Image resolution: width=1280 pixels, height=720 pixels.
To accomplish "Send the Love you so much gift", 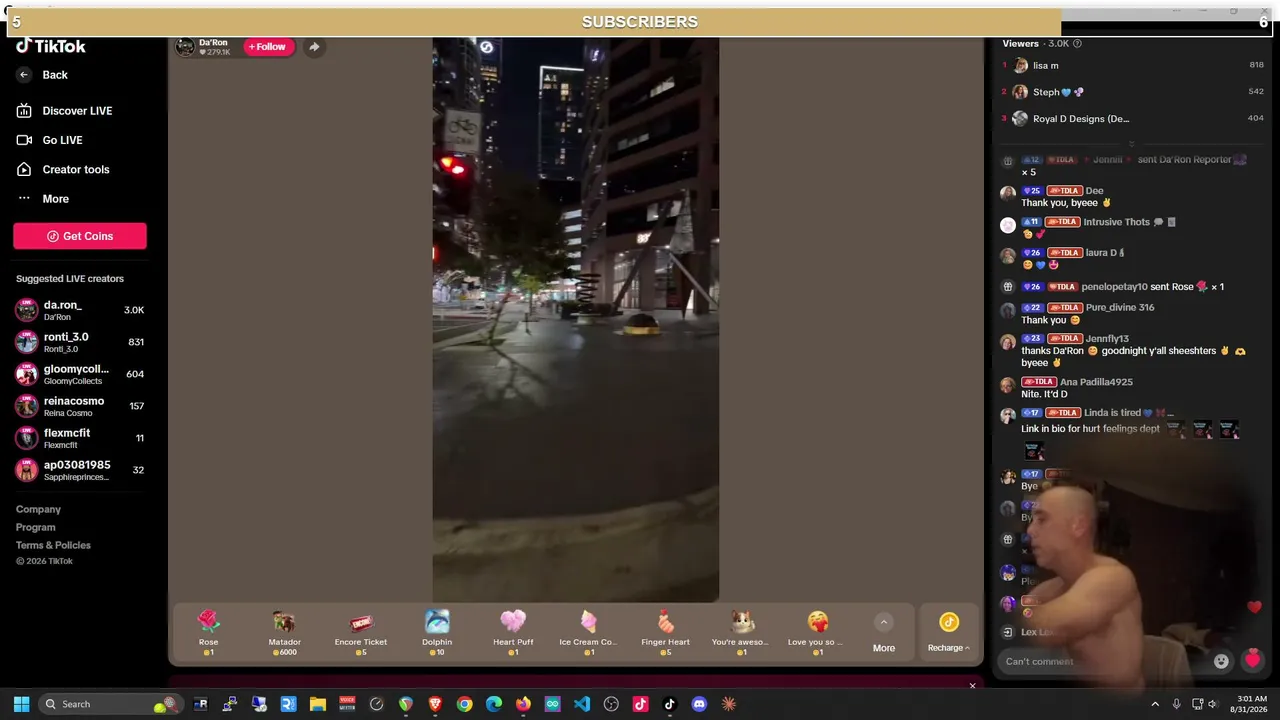I will [818, 633].
